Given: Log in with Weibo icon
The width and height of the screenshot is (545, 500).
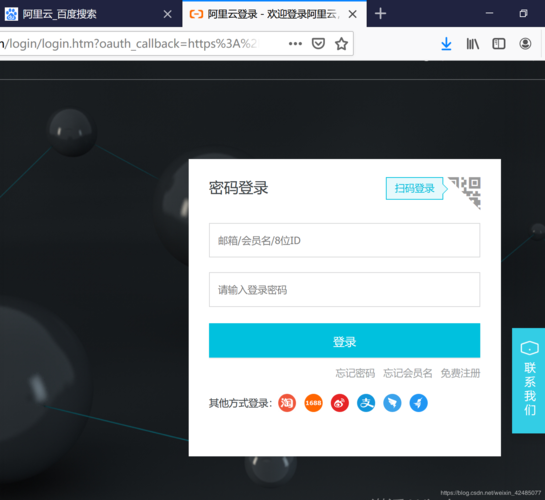Looking at the screenshot, I should coord(340,403).
